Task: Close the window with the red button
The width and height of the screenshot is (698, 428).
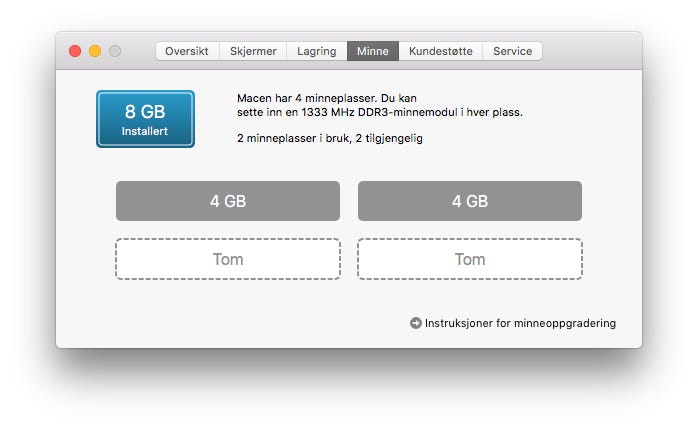Action: click(x=75, y=51)
